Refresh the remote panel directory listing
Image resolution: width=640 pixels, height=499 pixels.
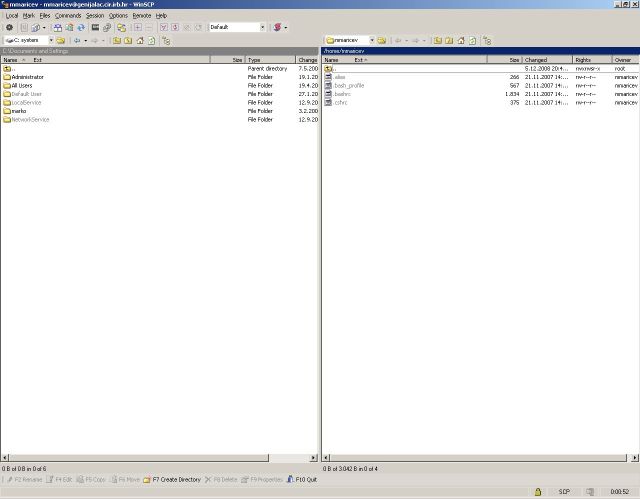[473, 41]
